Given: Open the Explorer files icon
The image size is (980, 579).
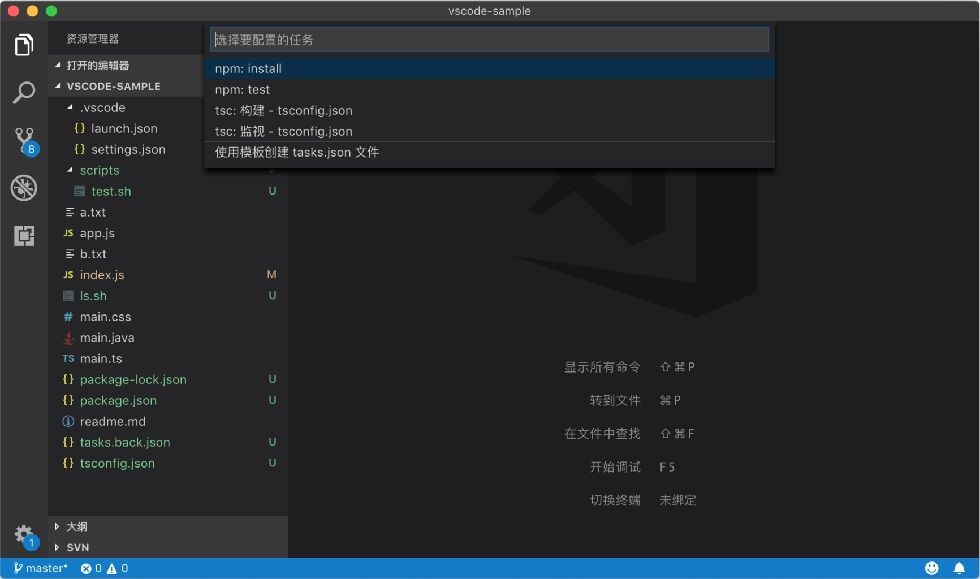Looking at the screenshot, I should [24, 44].
